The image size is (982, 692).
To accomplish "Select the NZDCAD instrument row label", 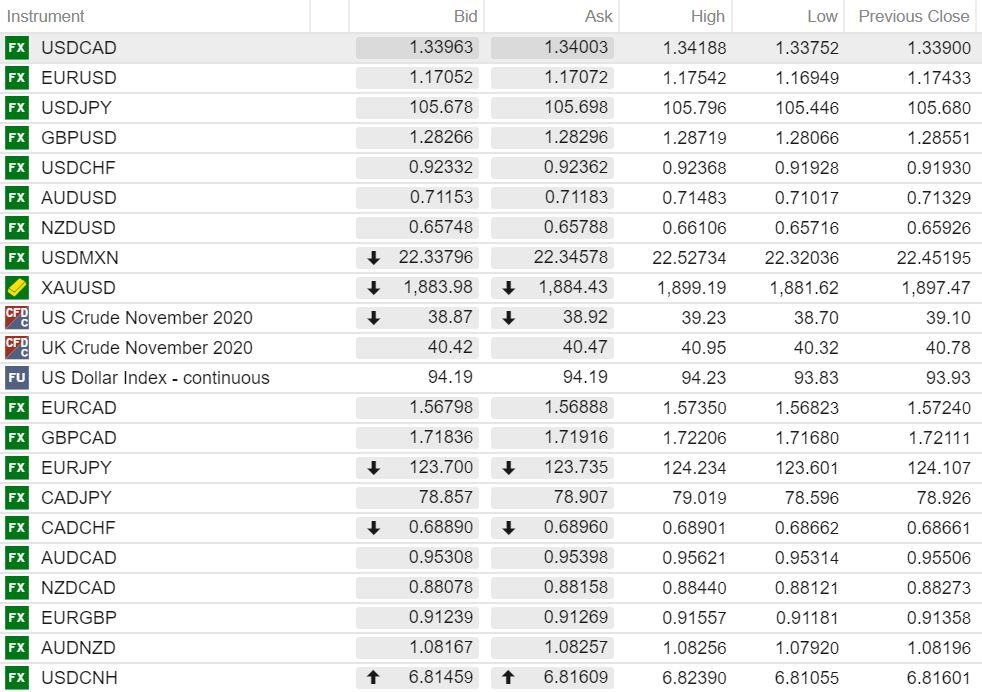I will 78,588.
